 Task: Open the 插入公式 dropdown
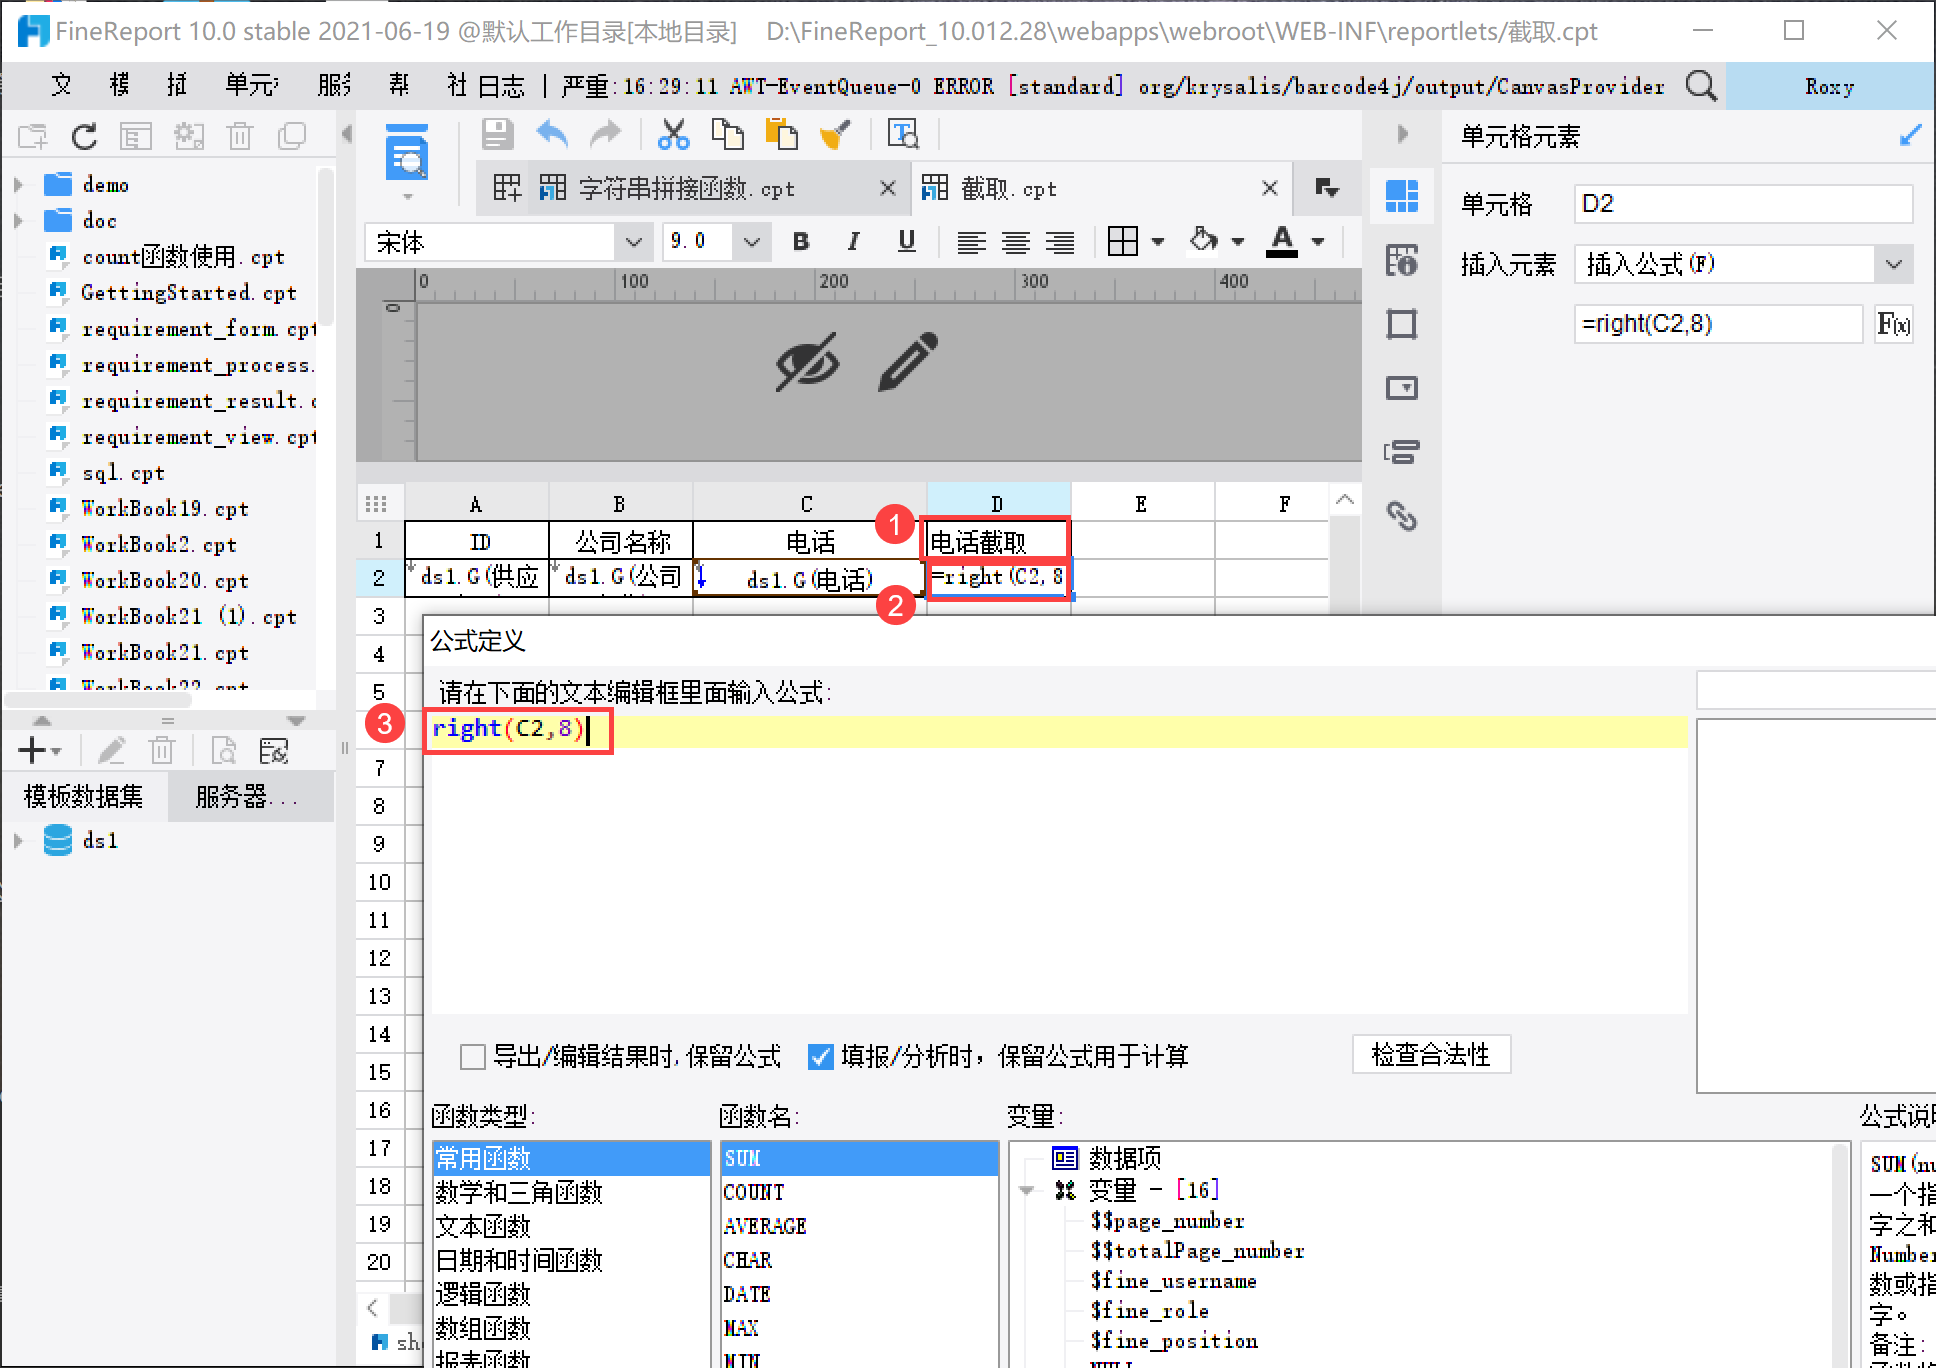pyautogui.click(x=1893, y=264)
